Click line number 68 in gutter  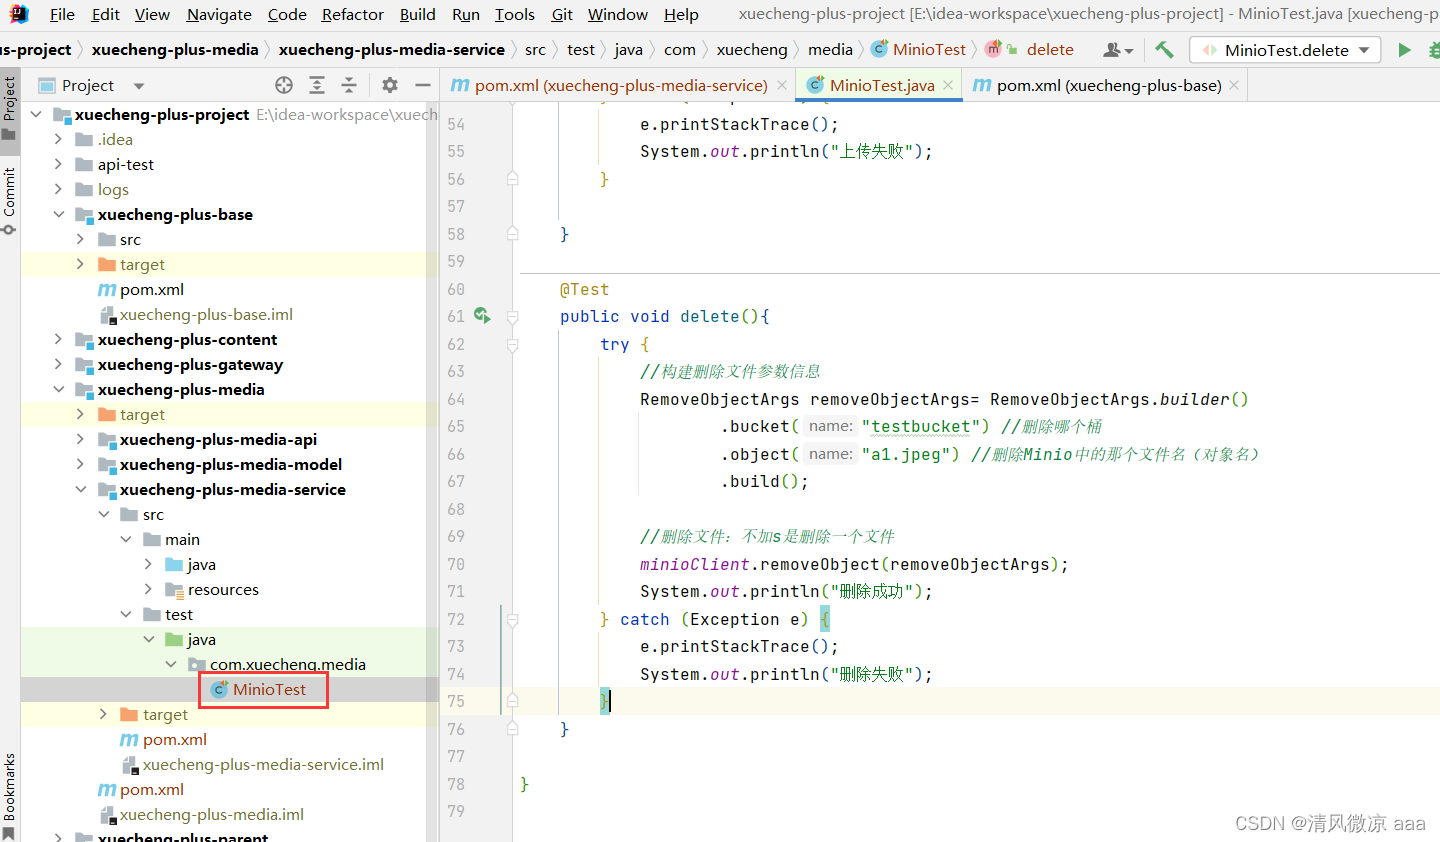coord(456,509)
